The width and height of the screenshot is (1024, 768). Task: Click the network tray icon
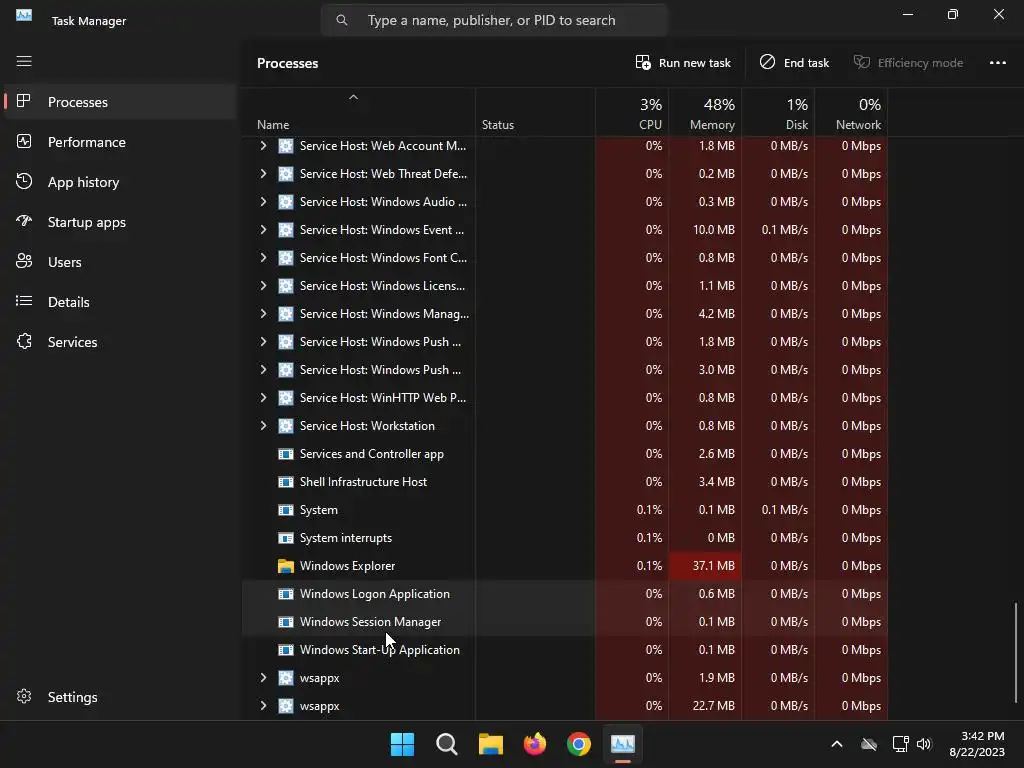901,744
